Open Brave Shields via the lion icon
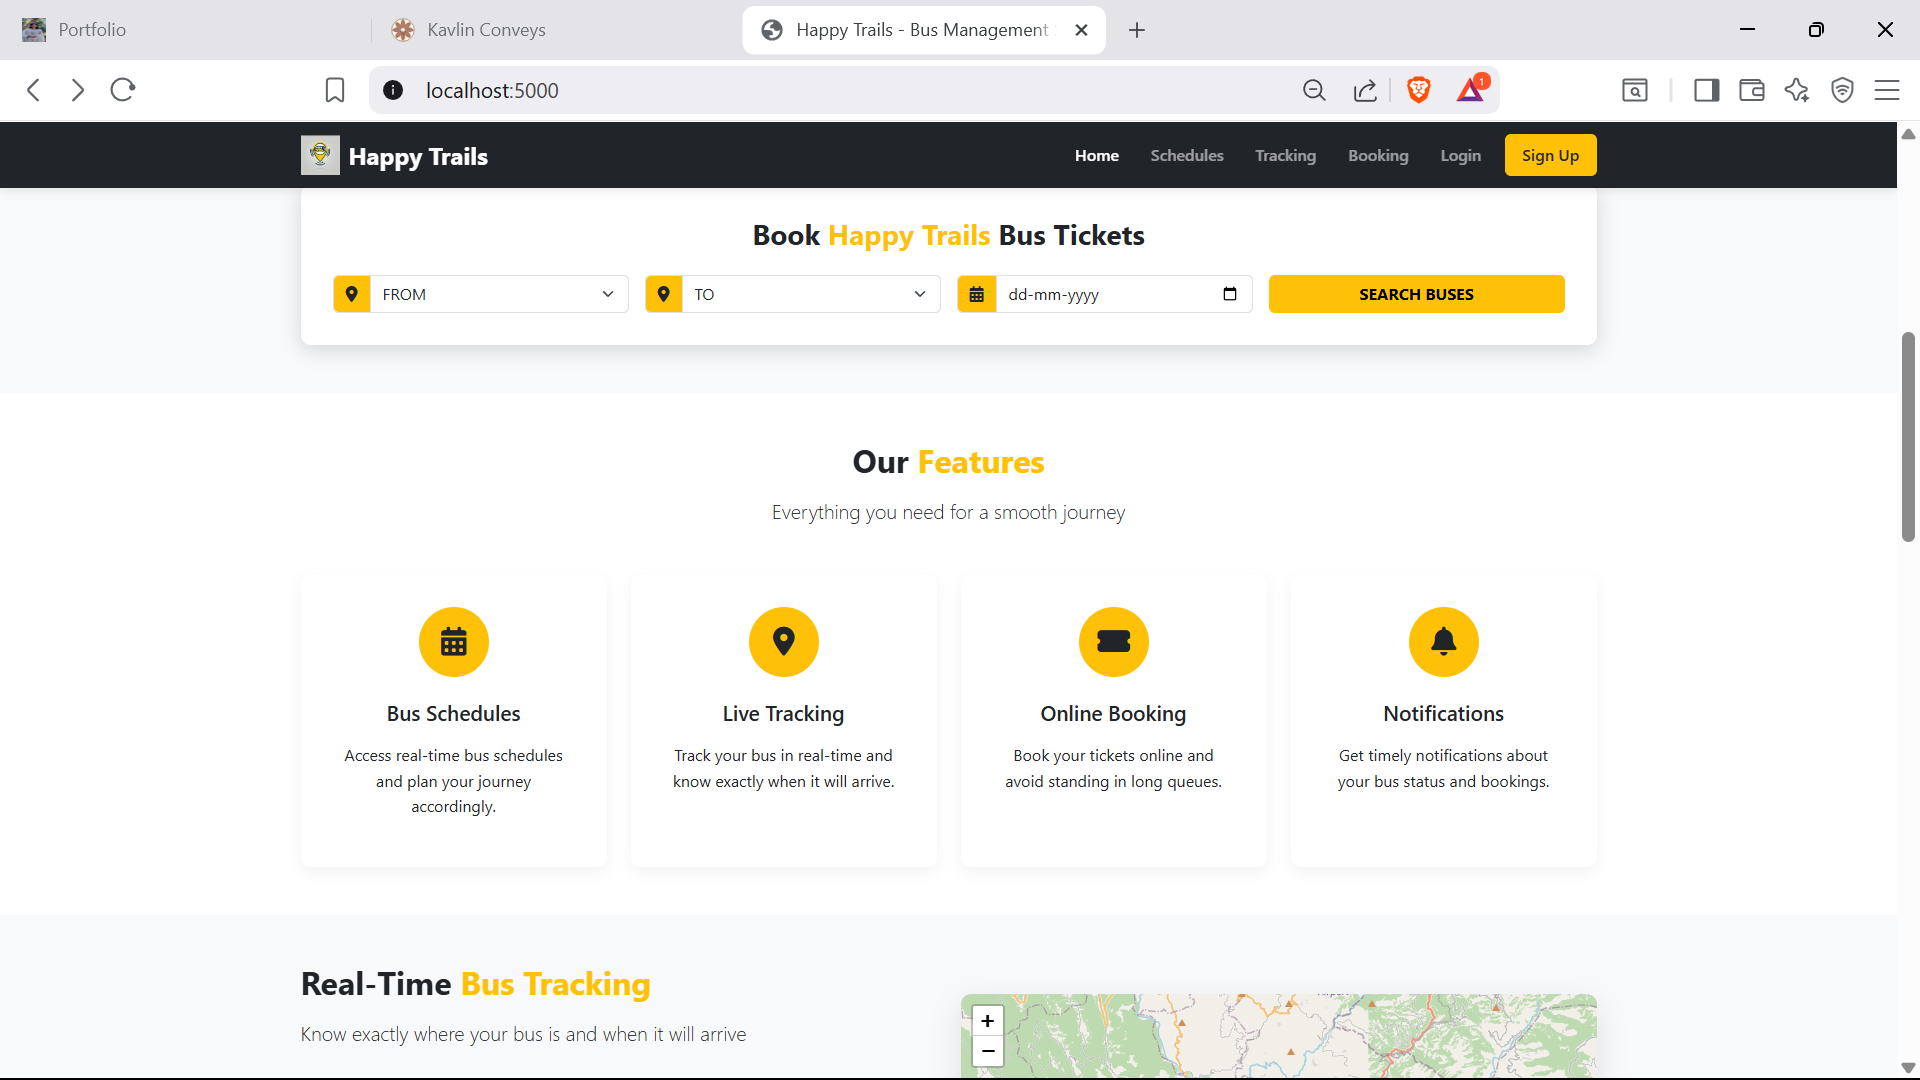The width and height of the screenshot is (1920, 1080). click(1419, 90)
